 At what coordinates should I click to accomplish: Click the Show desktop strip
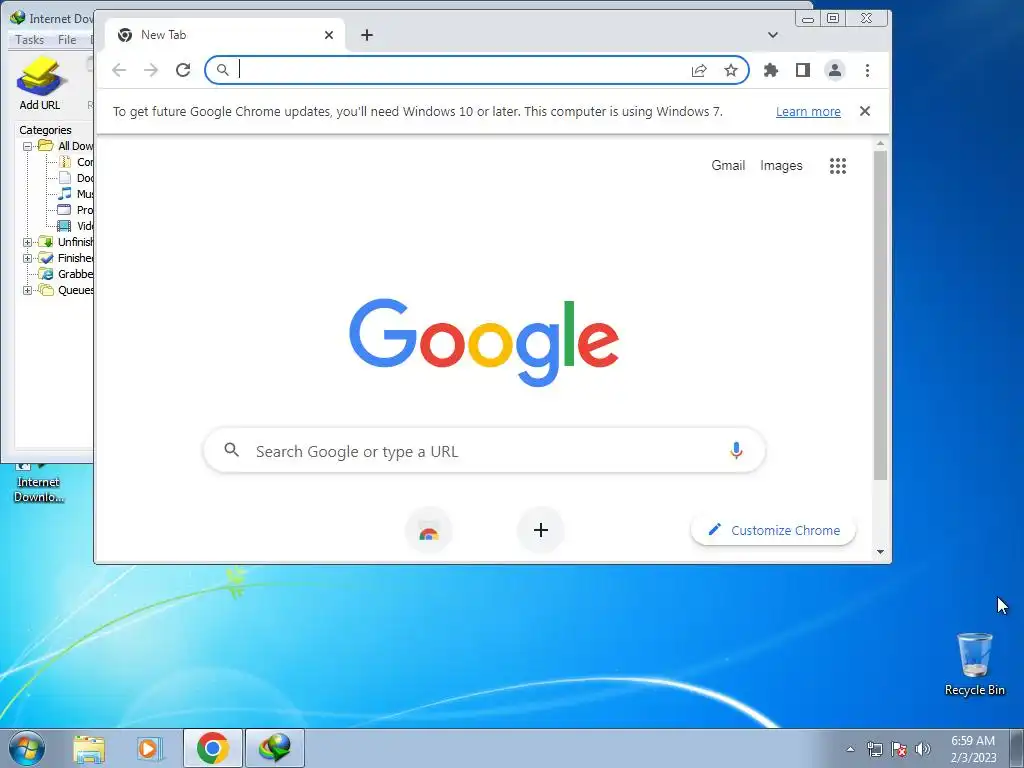tap(1017, 748)
